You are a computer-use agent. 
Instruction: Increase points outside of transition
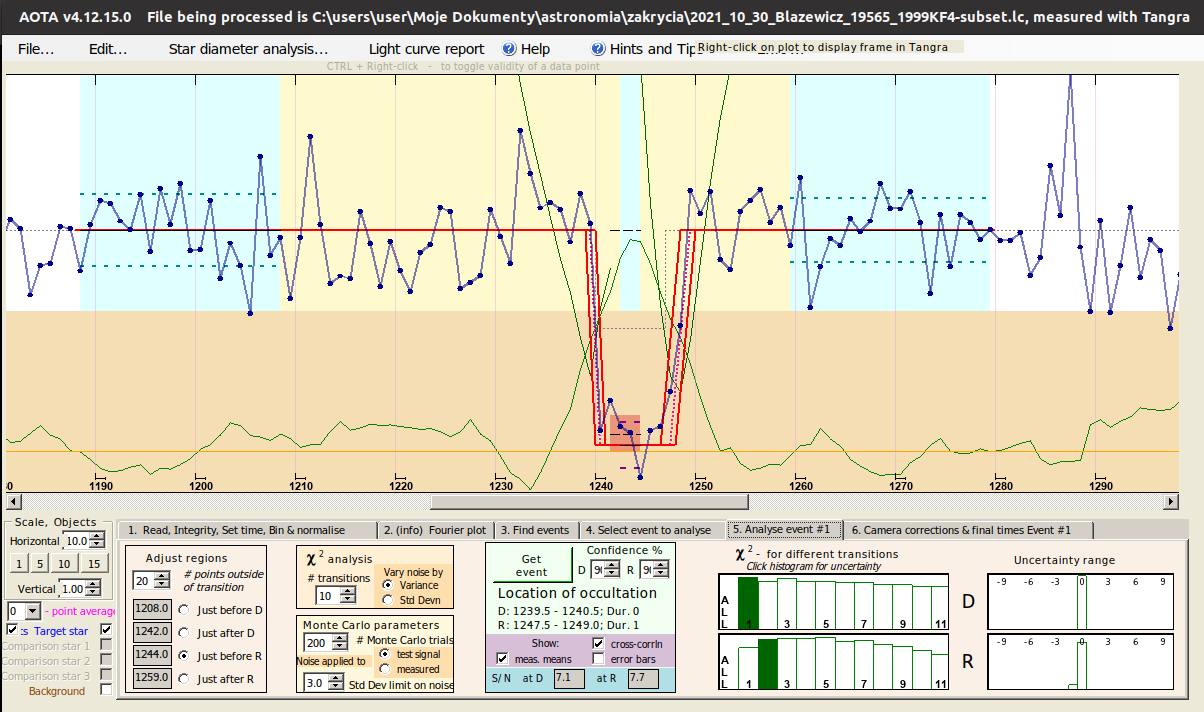[x=162, y=577]
